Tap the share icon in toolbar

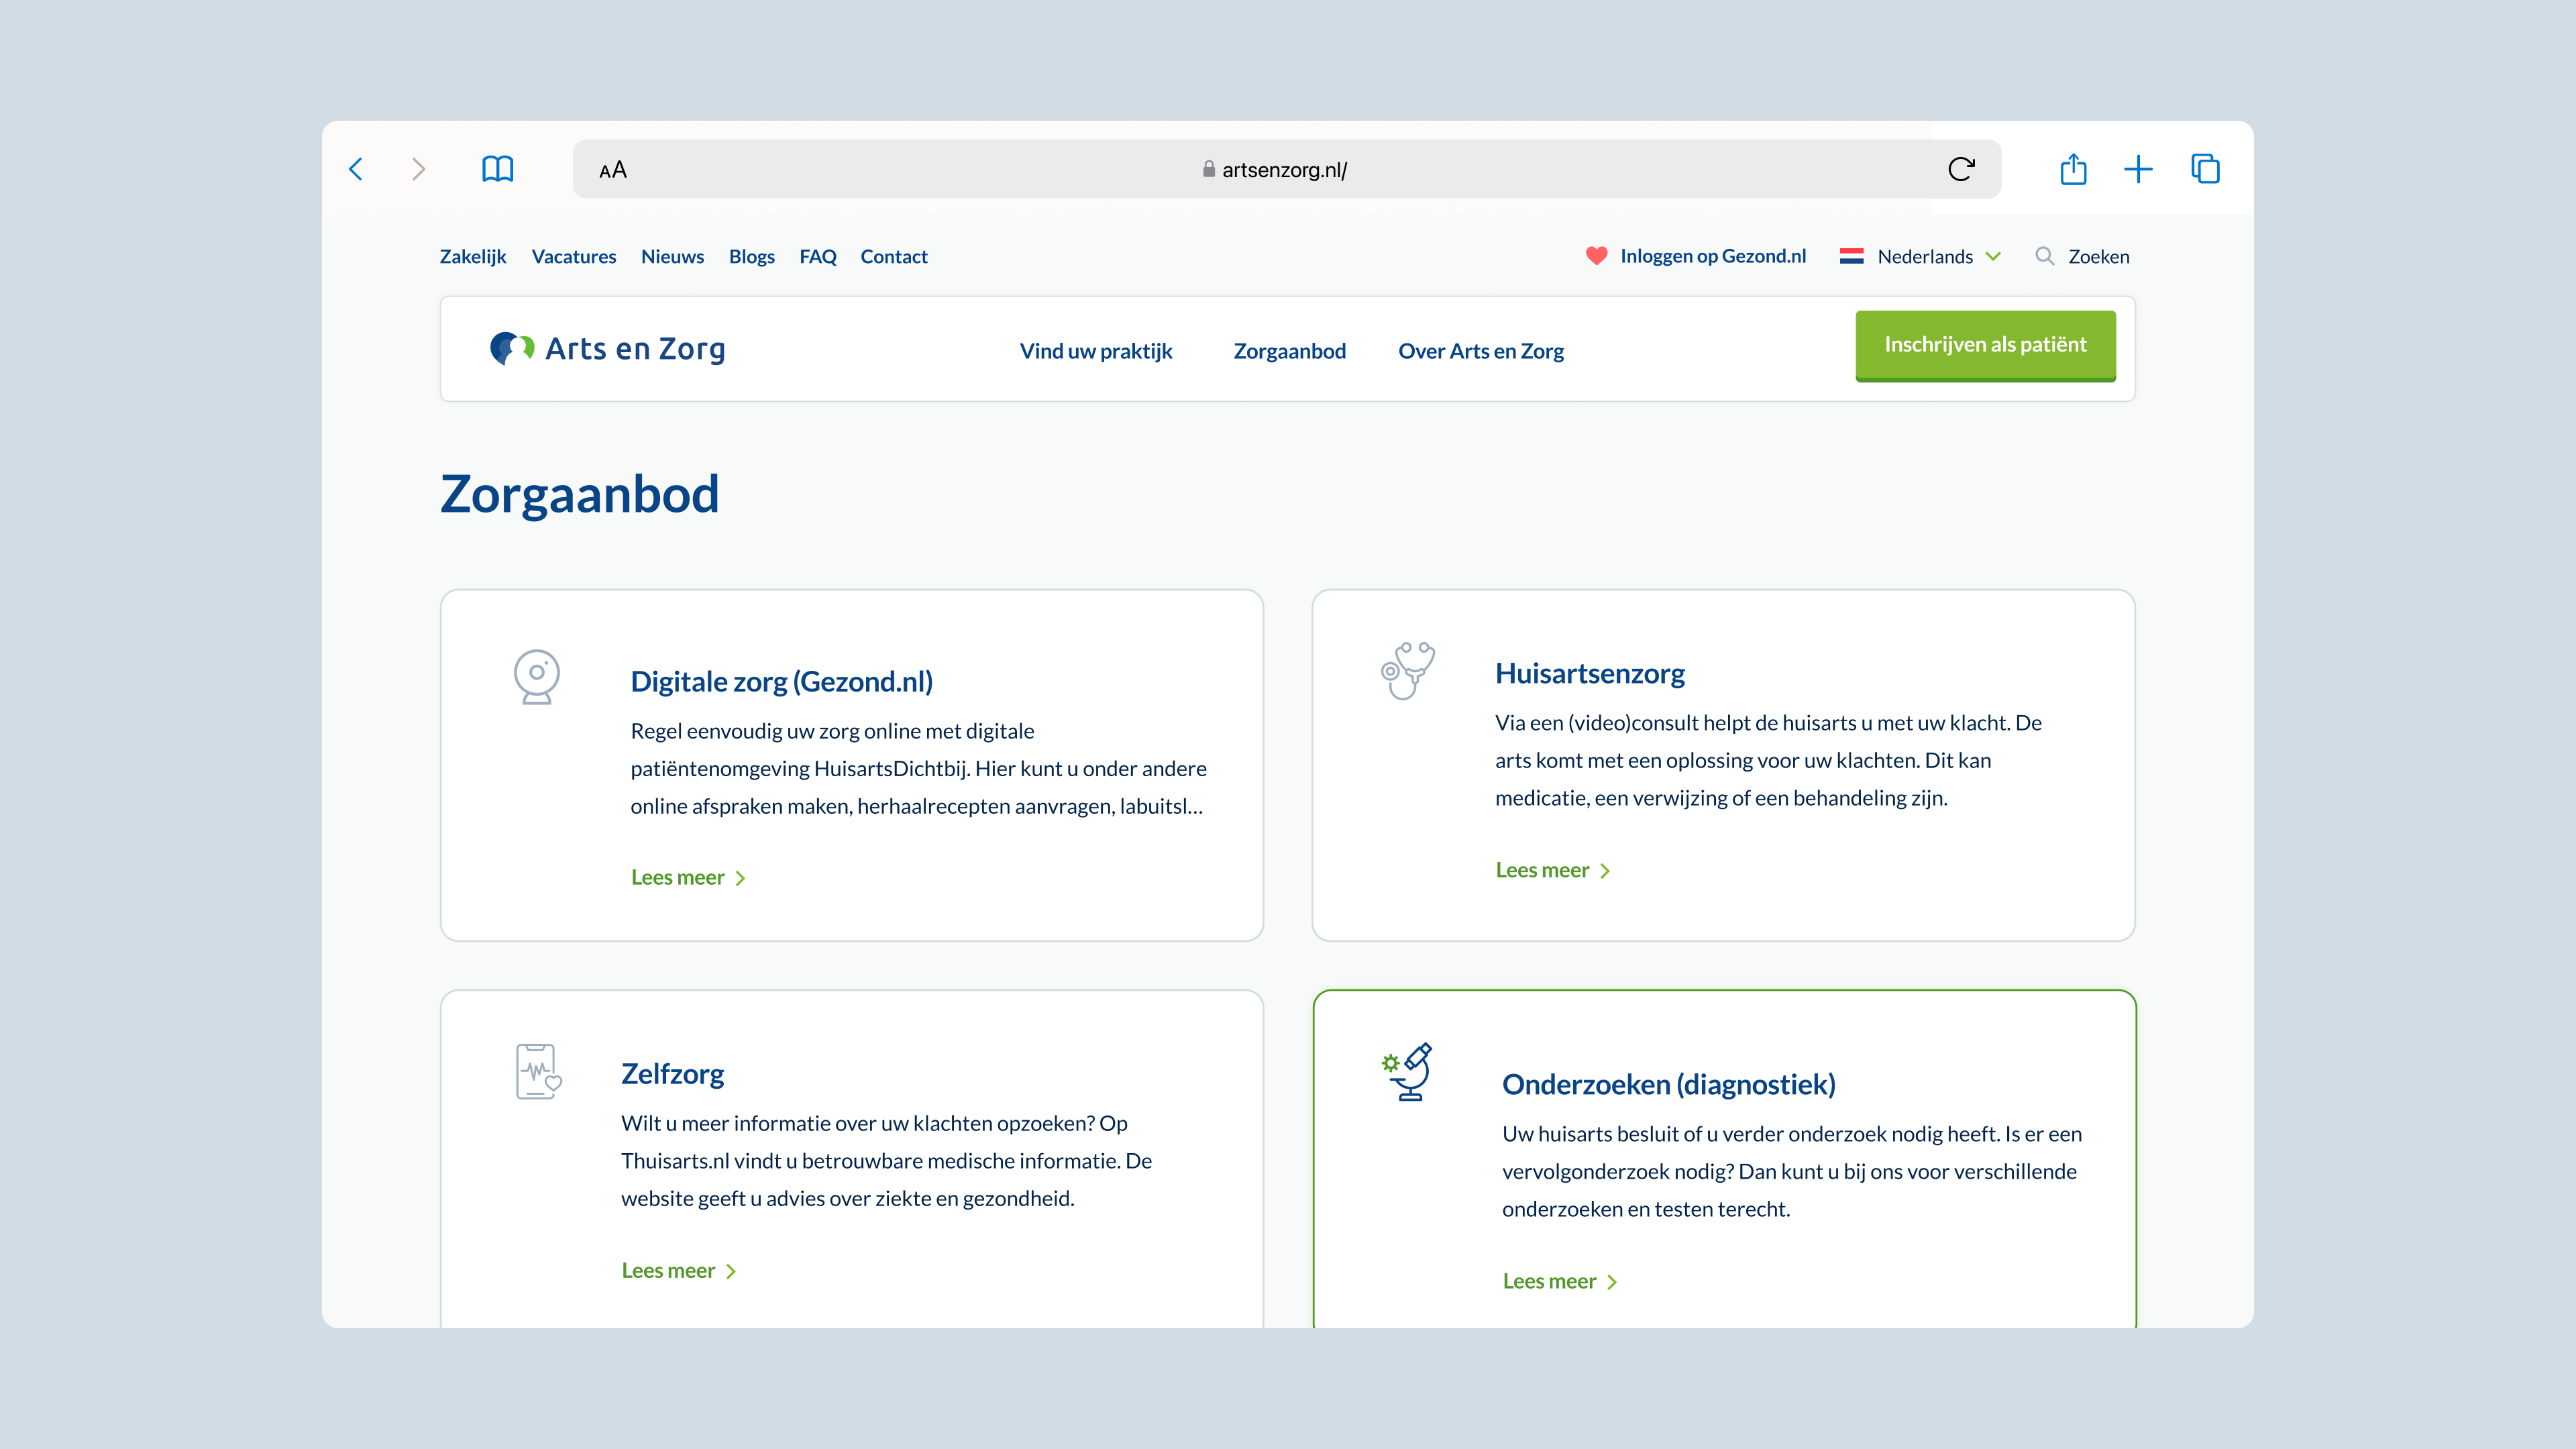pyautogui.click(x=2073, y=169)
